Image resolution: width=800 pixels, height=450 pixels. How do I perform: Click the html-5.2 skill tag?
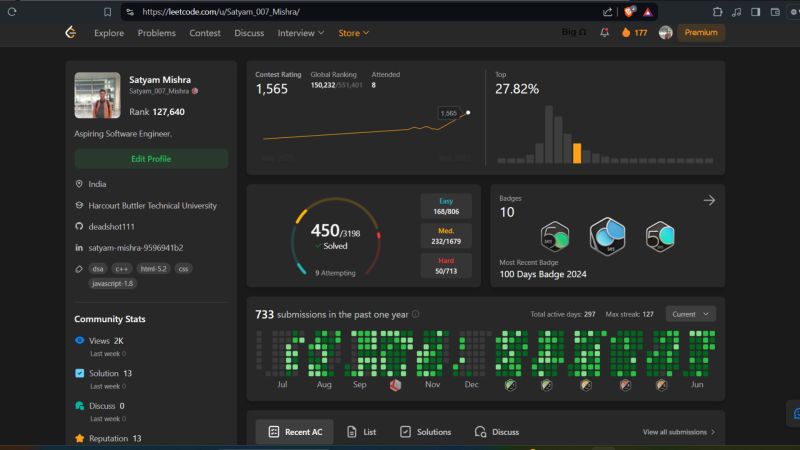(154, 268)
